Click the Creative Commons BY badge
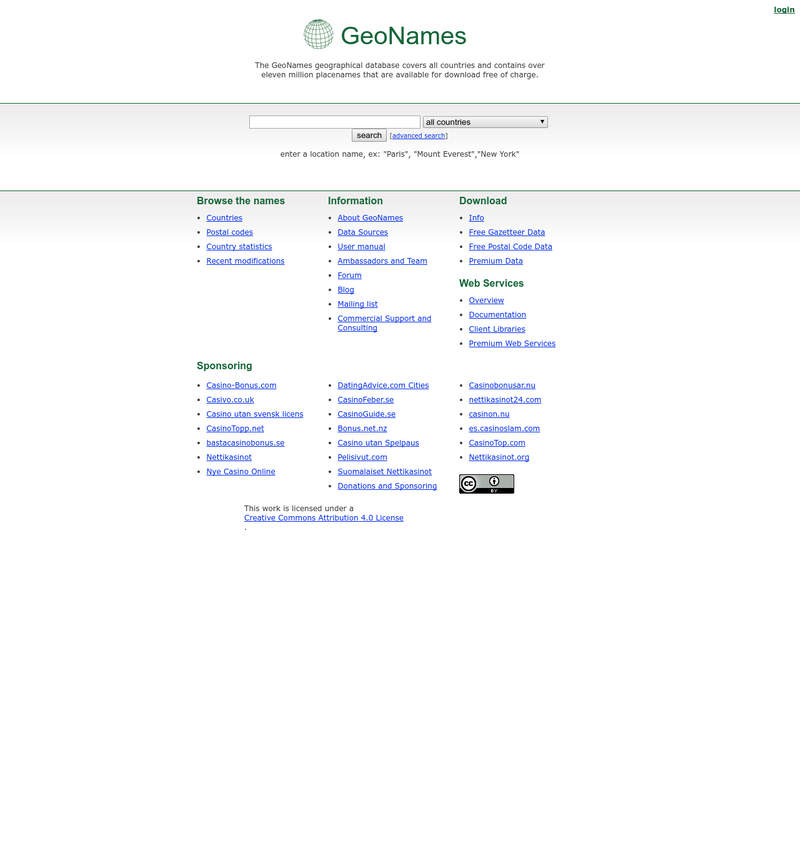Screen dimensions: 800x842 [x=486, y=484]
